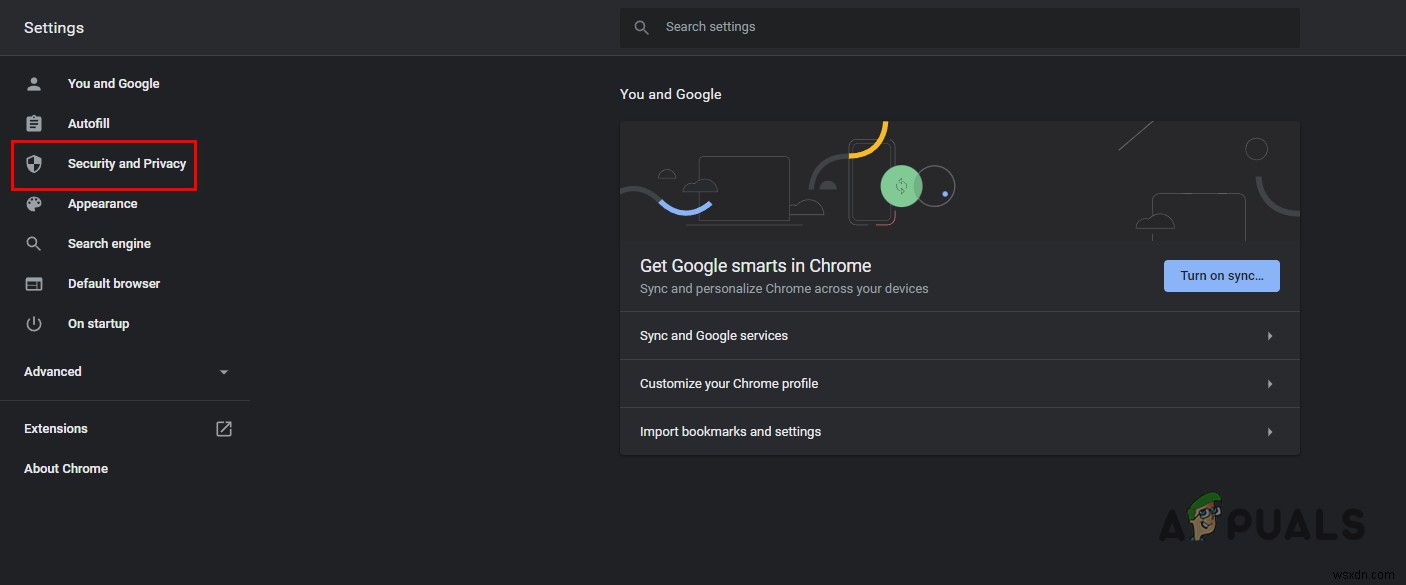Open Extensions via the external link icon
1406x585 pixels.
pyautogui.click(x=224, y=428)
